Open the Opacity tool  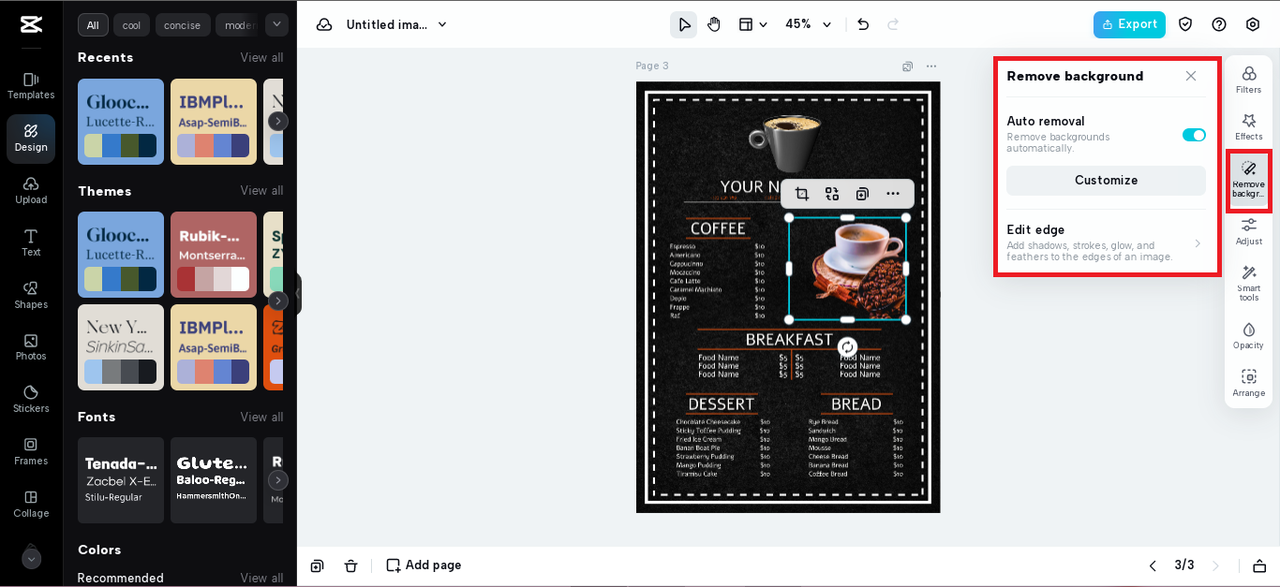click(x=1249, y=336)
